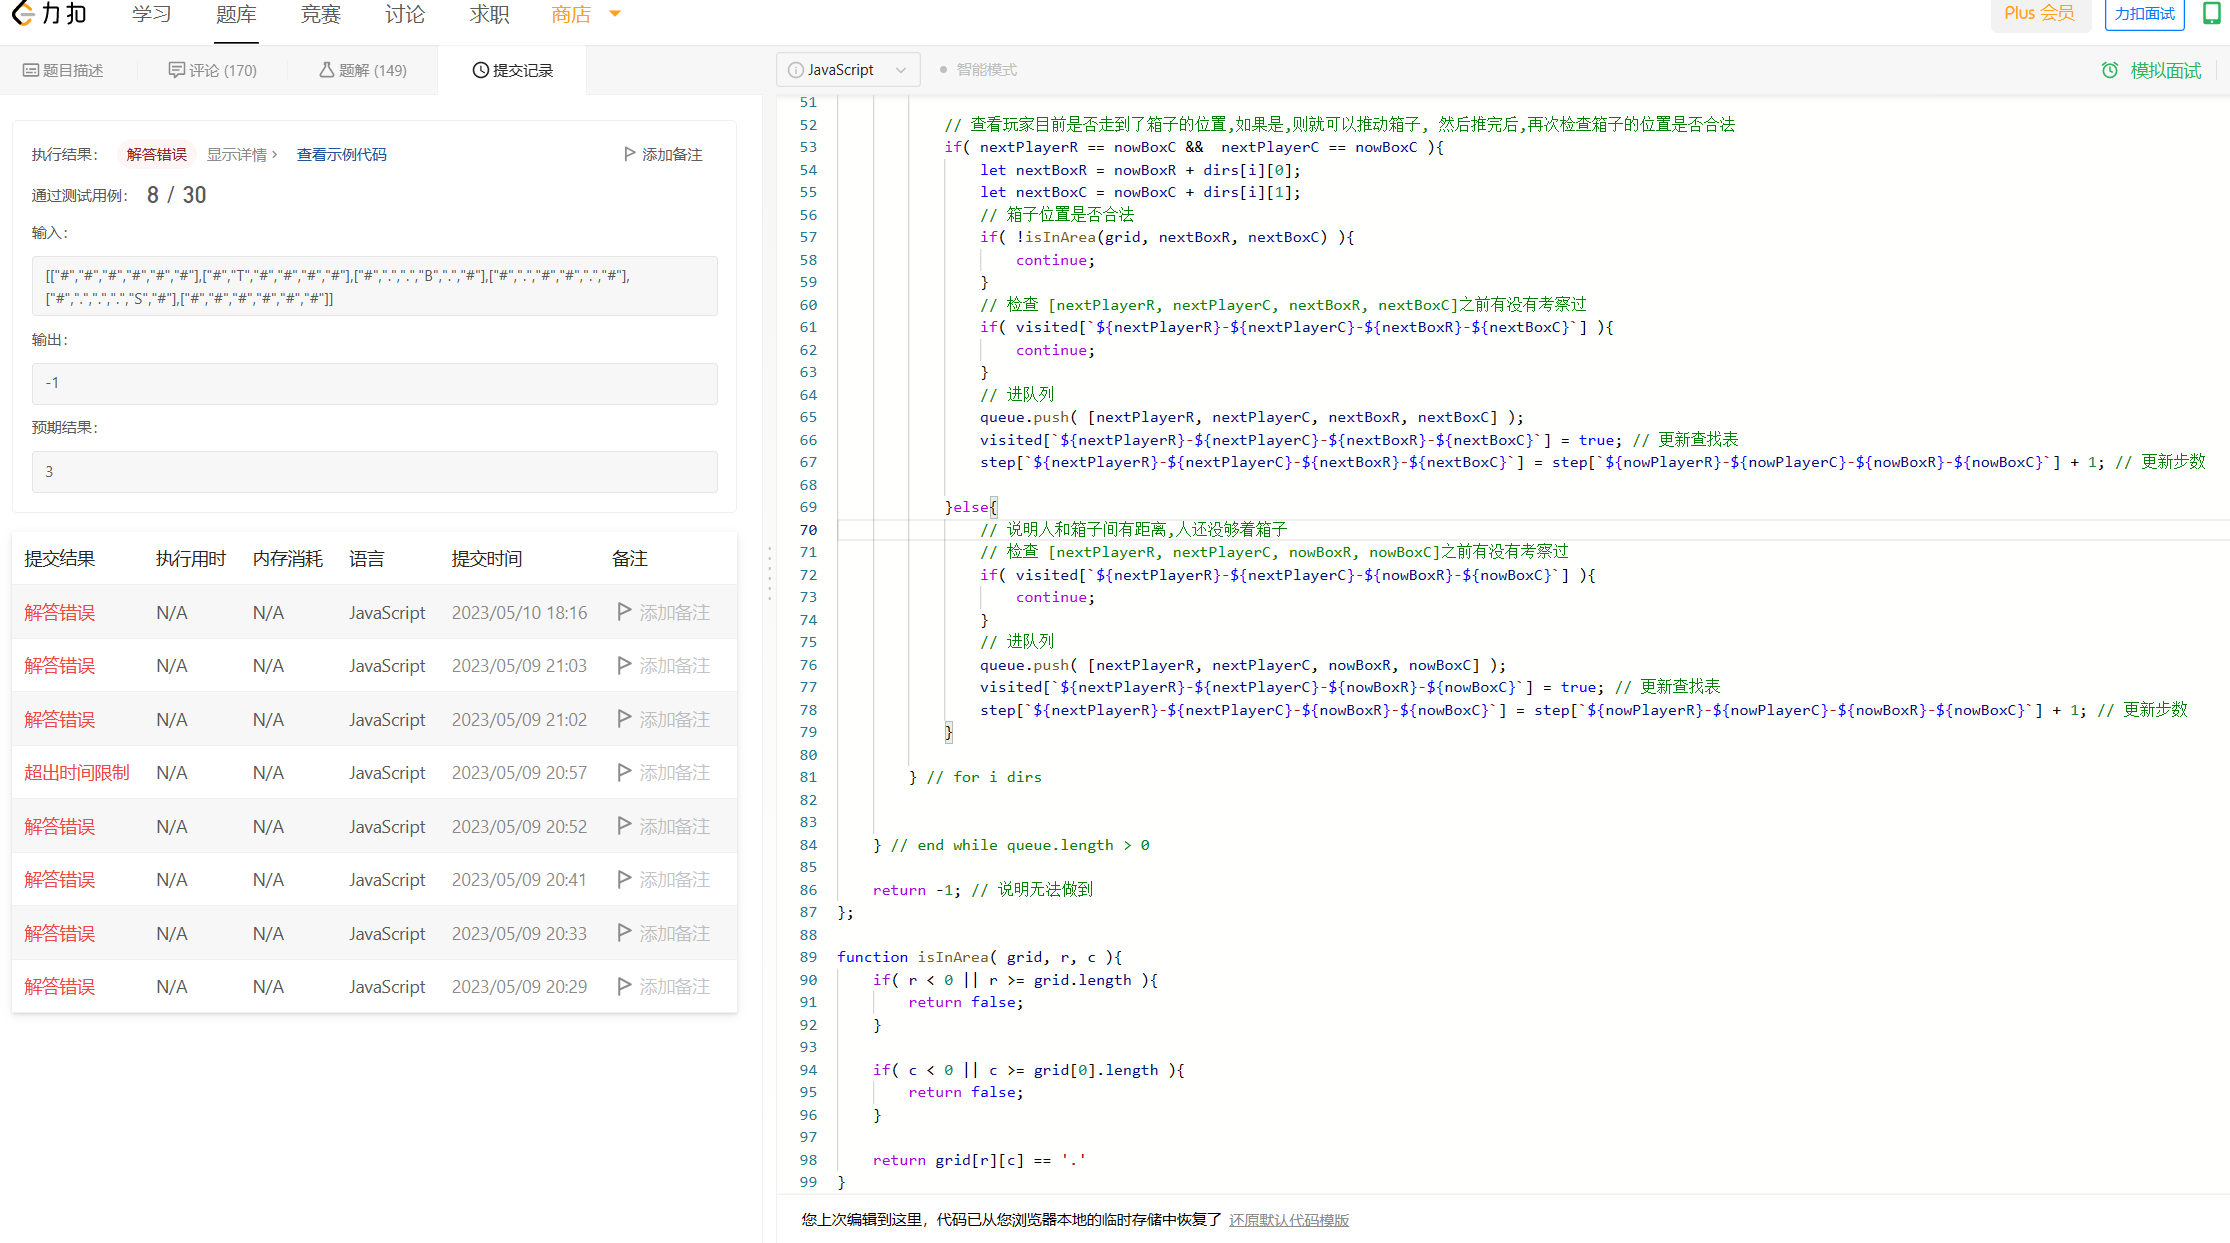Screen dimensions: 2230x1243
Task: Open the 2023/05/09 20:52 解答错误 submission
Action: point(60,827)
